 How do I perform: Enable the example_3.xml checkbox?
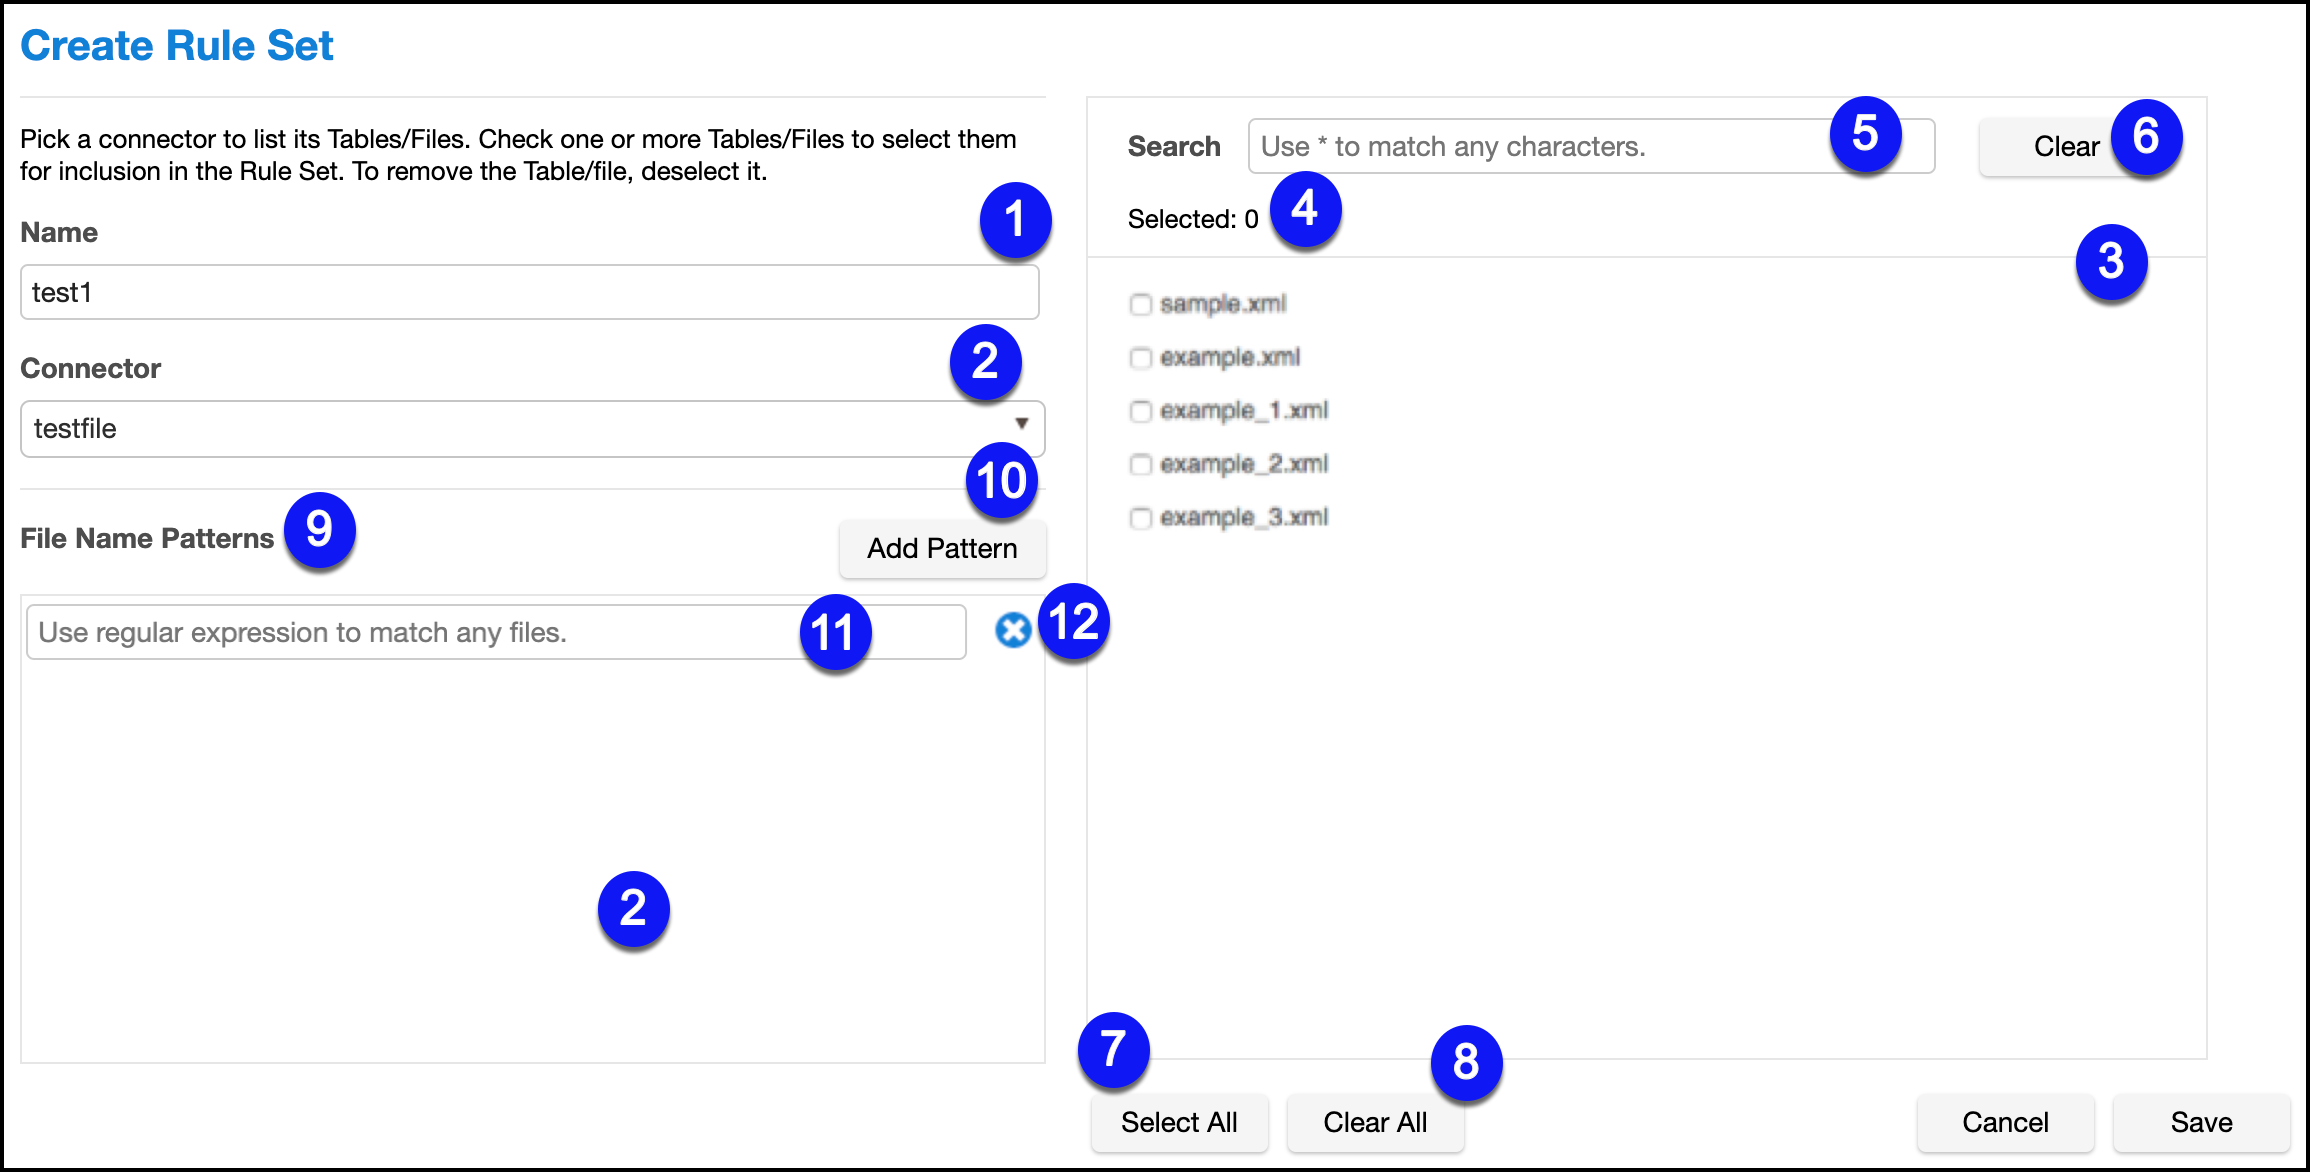tap(1140, 518)
